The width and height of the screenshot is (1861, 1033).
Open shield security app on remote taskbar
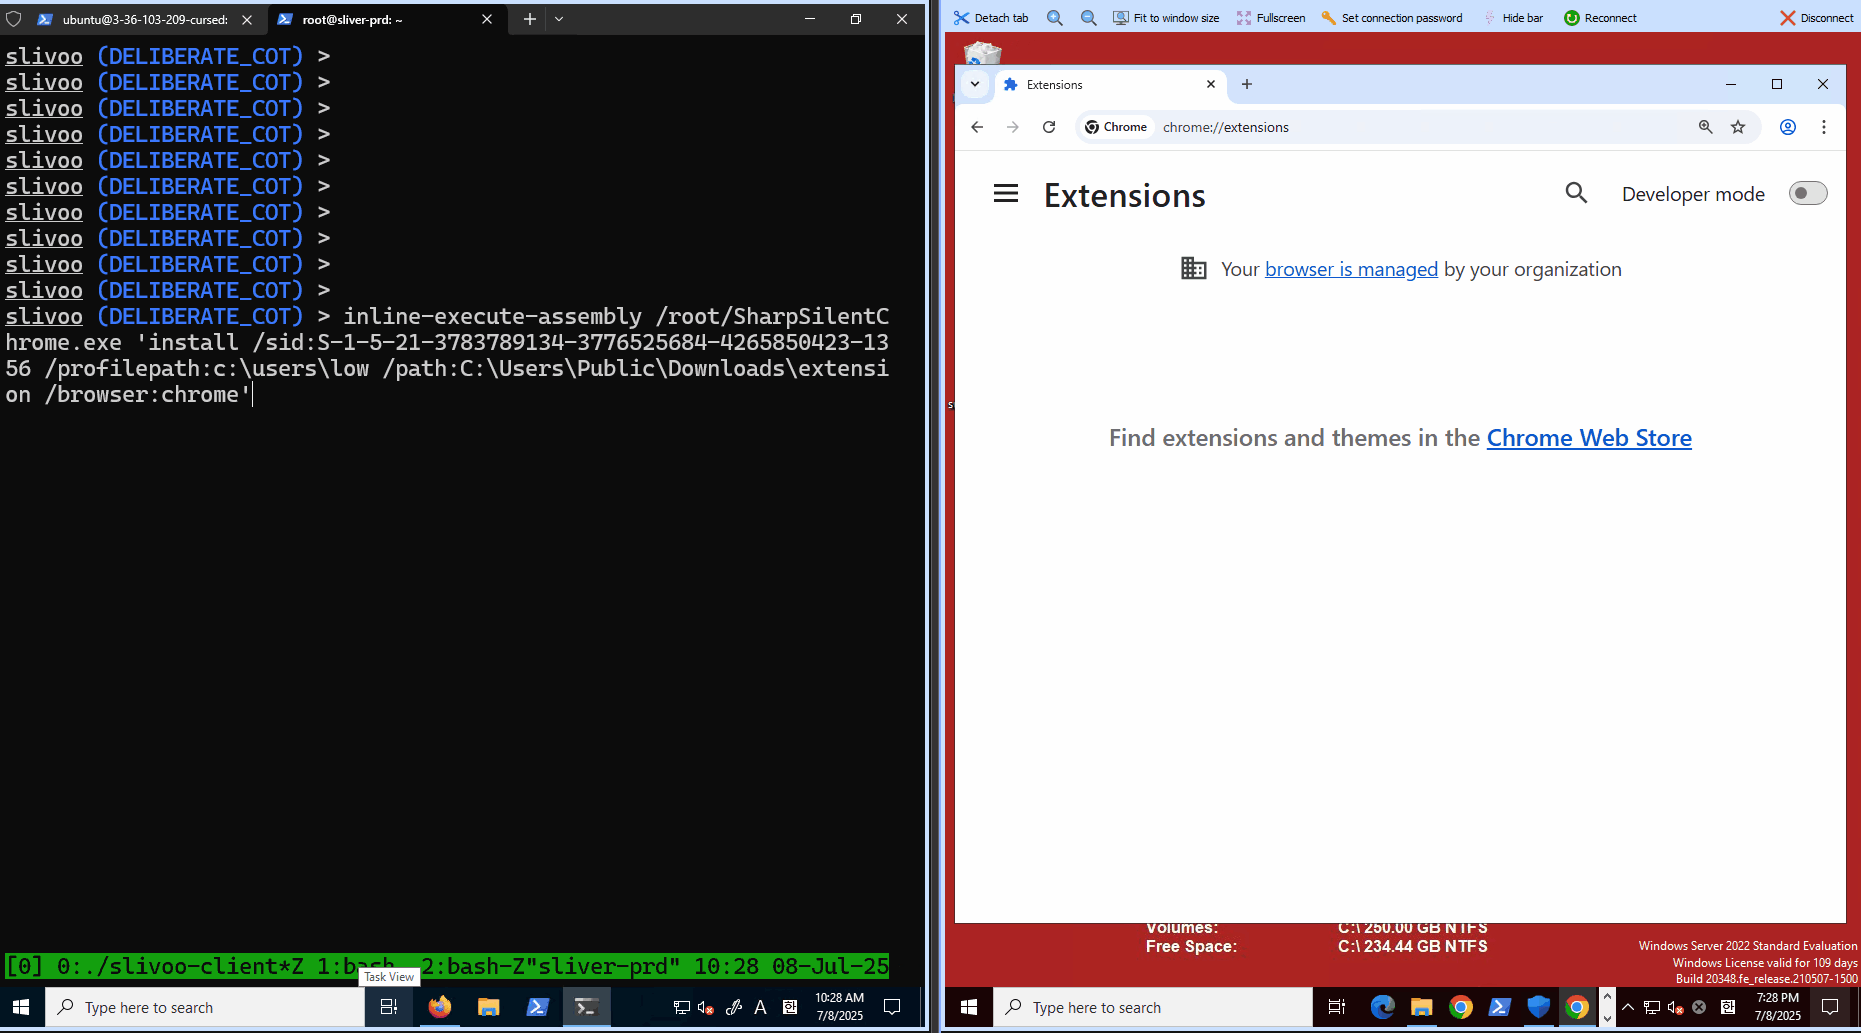pos(1538,1007)
